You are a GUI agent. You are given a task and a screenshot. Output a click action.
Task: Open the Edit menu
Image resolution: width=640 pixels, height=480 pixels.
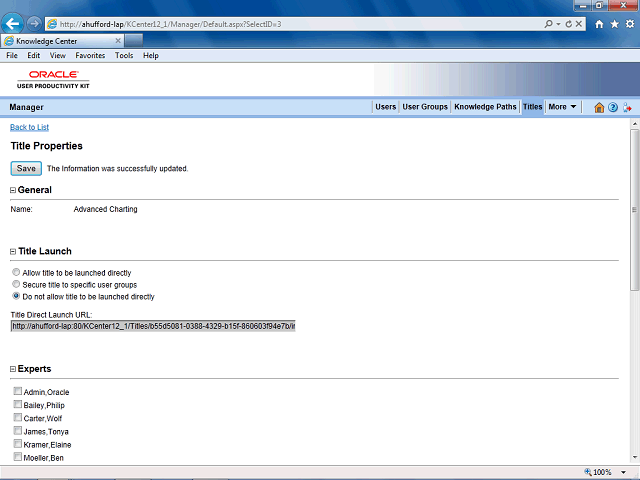33,56
